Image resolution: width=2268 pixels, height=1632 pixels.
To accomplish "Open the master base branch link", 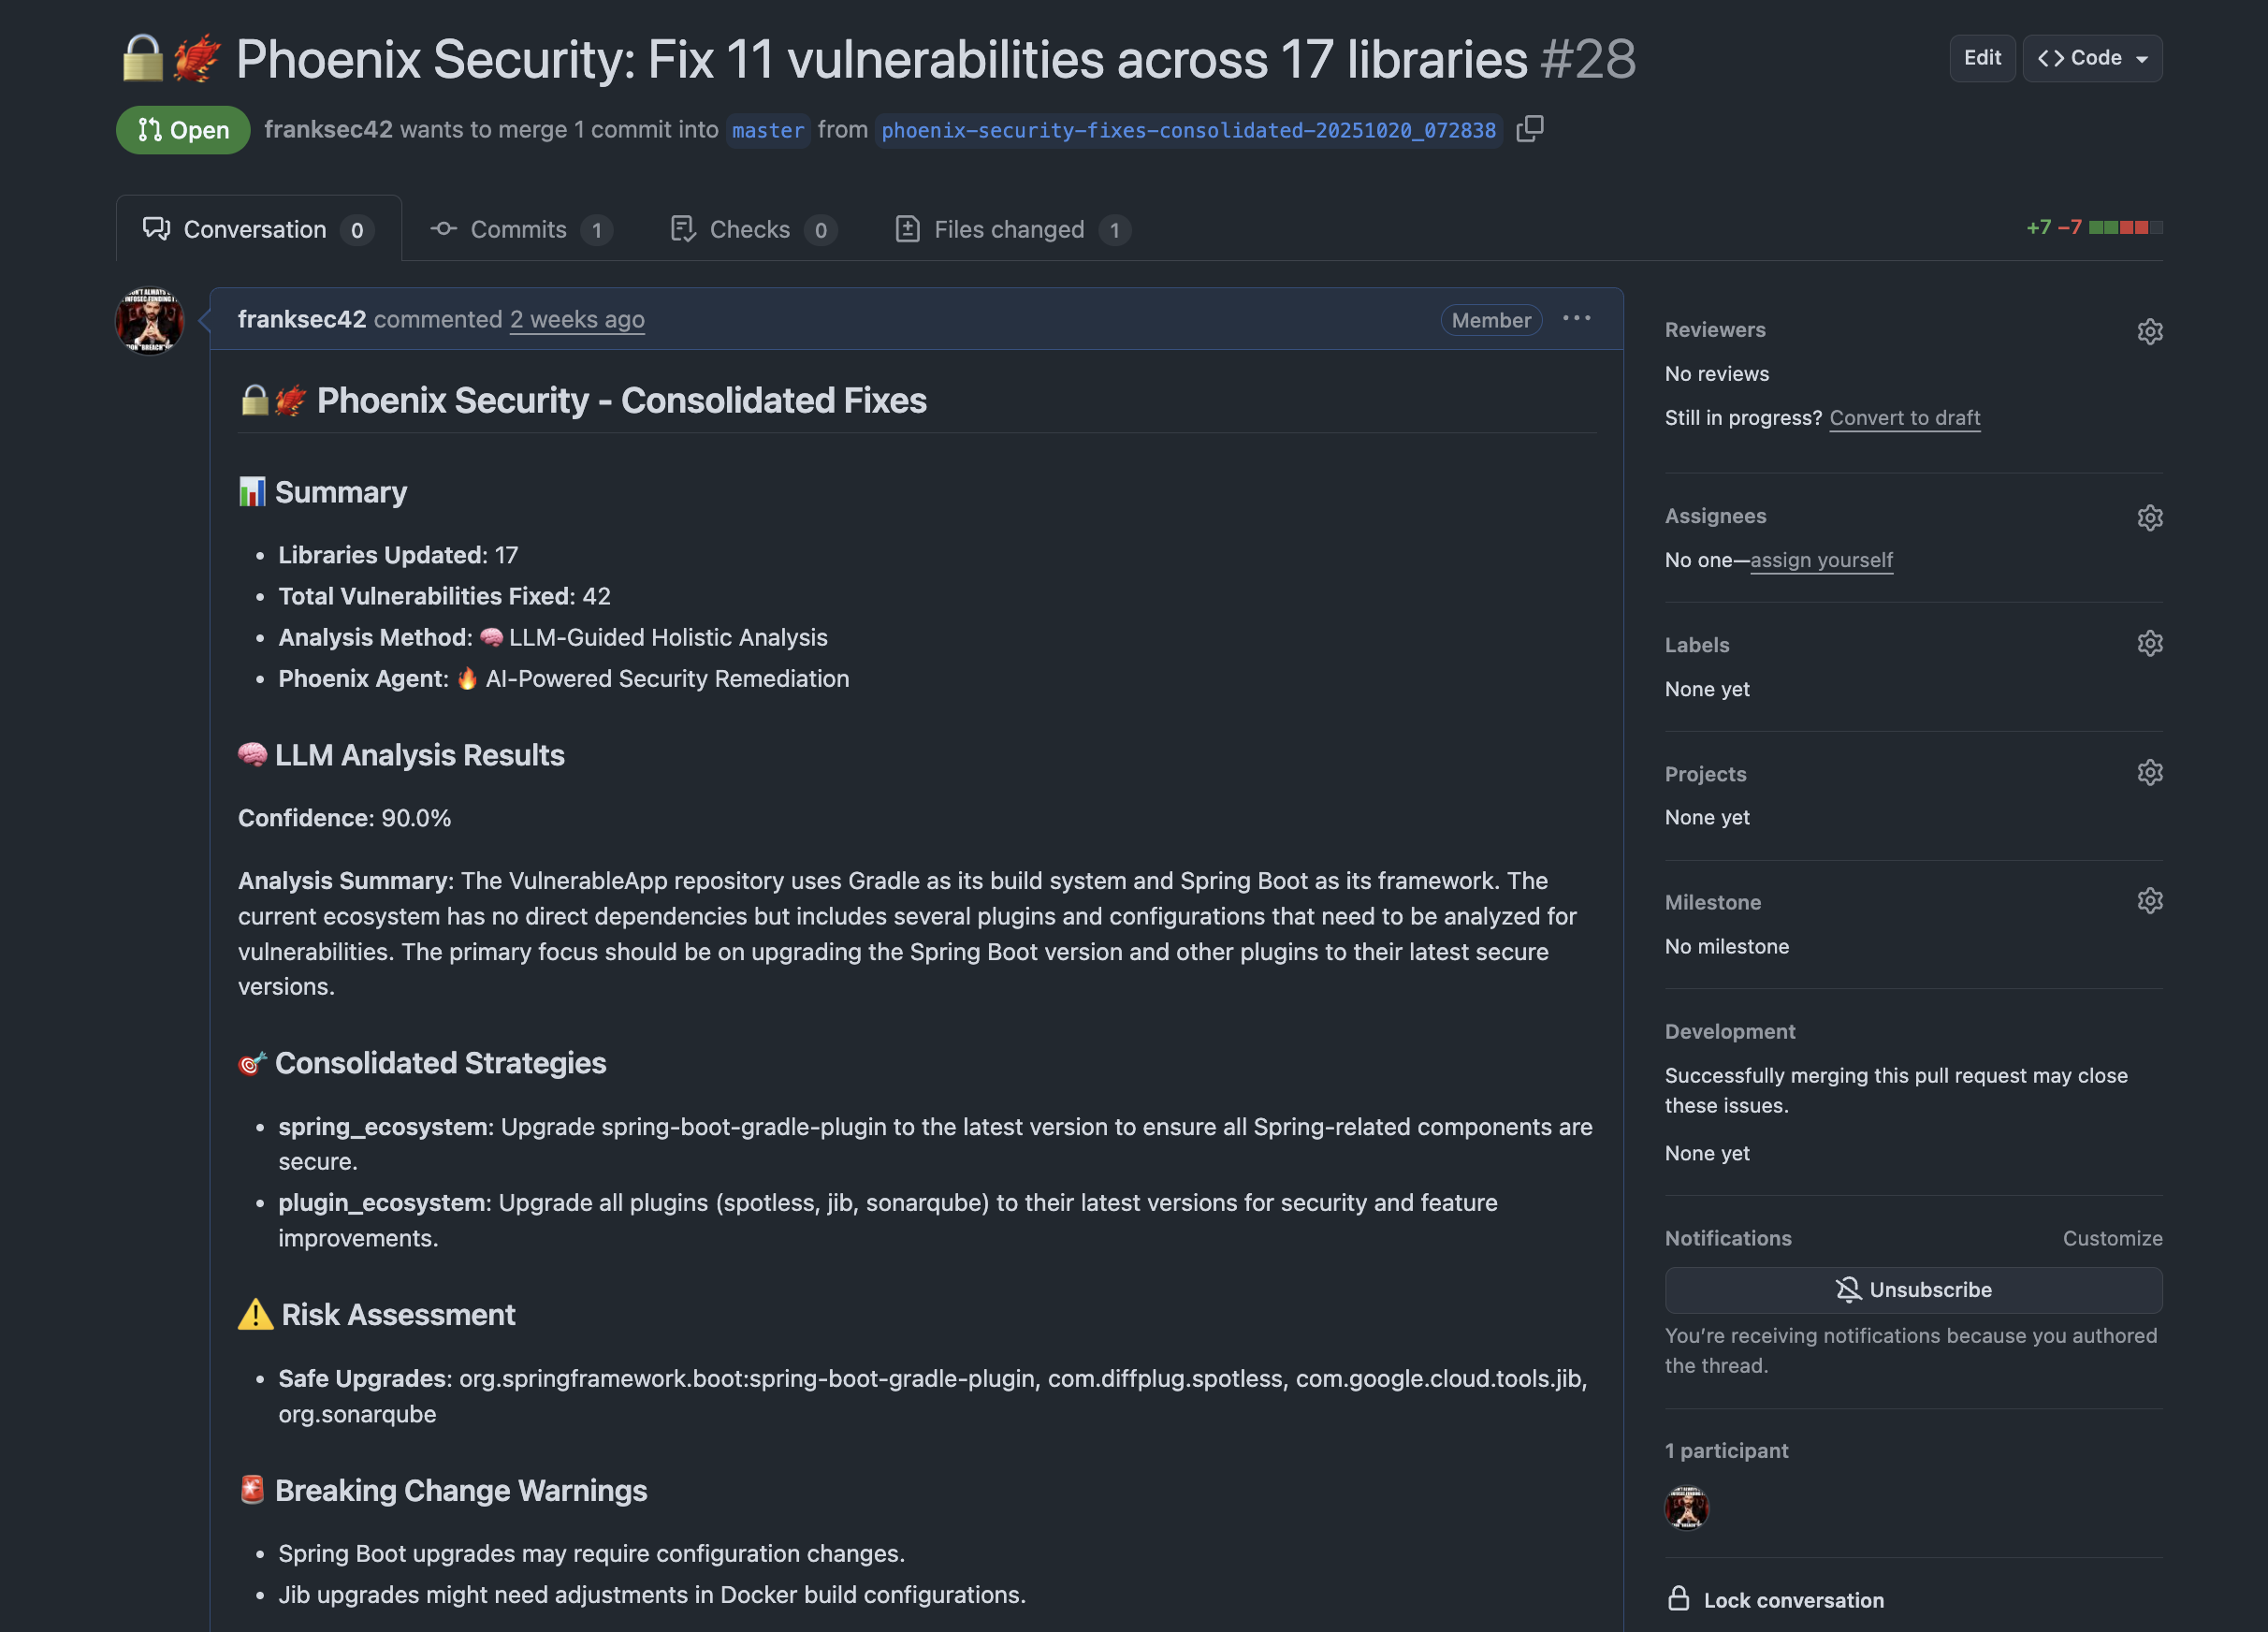I will pos(767,130).
